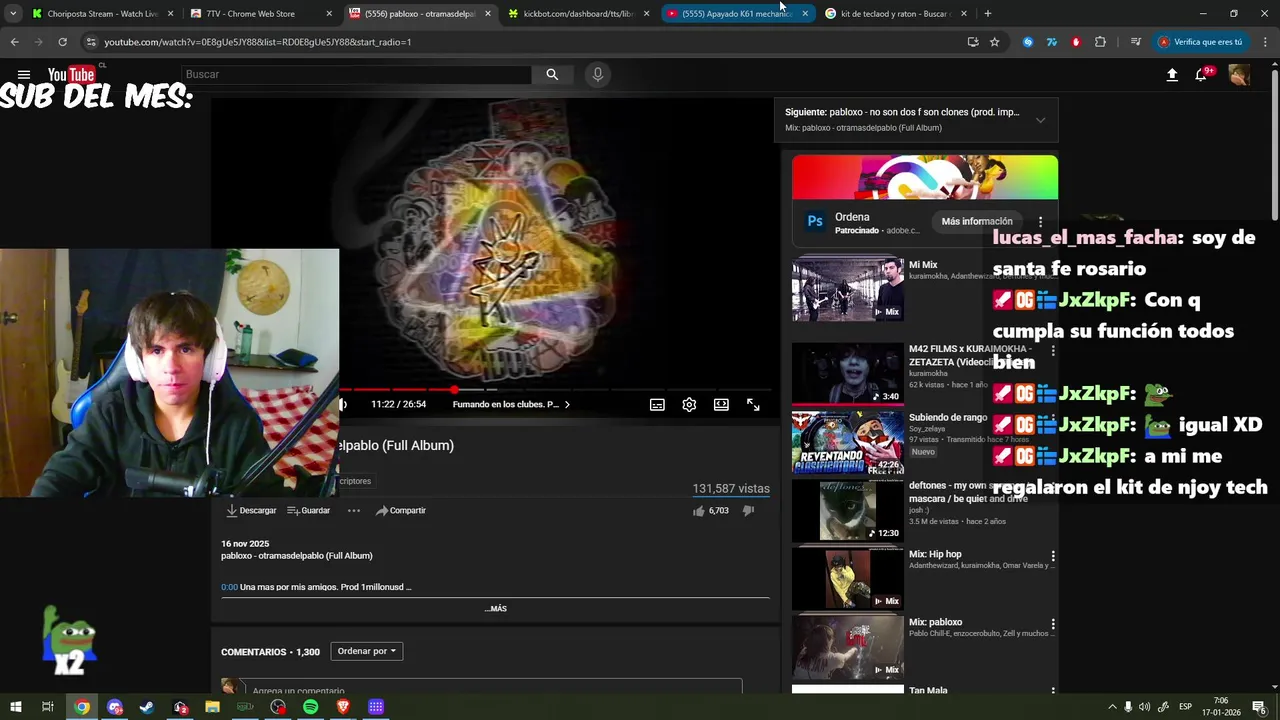Open the player settings gear
Viewport: 1280px width, 720px height.
(x=689, y=404)
